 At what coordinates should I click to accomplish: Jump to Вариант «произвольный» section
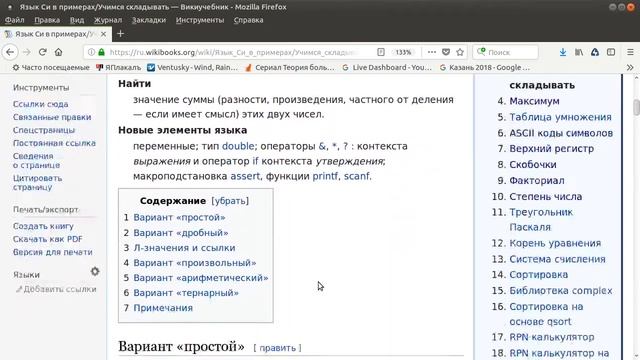pyautogui.click(x=195, y=263)
